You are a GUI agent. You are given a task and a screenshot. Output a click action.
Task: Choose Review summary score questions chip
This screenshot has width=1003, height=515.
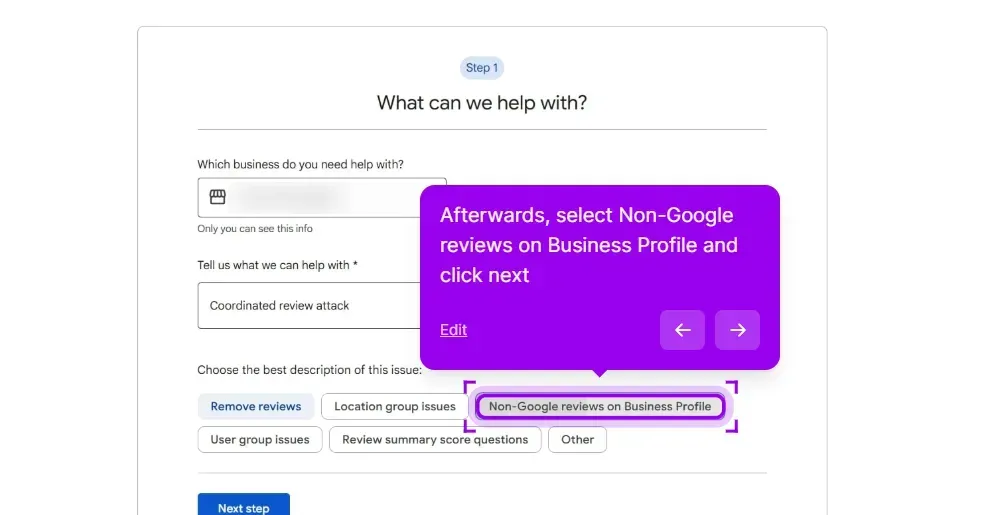[435, 440]
